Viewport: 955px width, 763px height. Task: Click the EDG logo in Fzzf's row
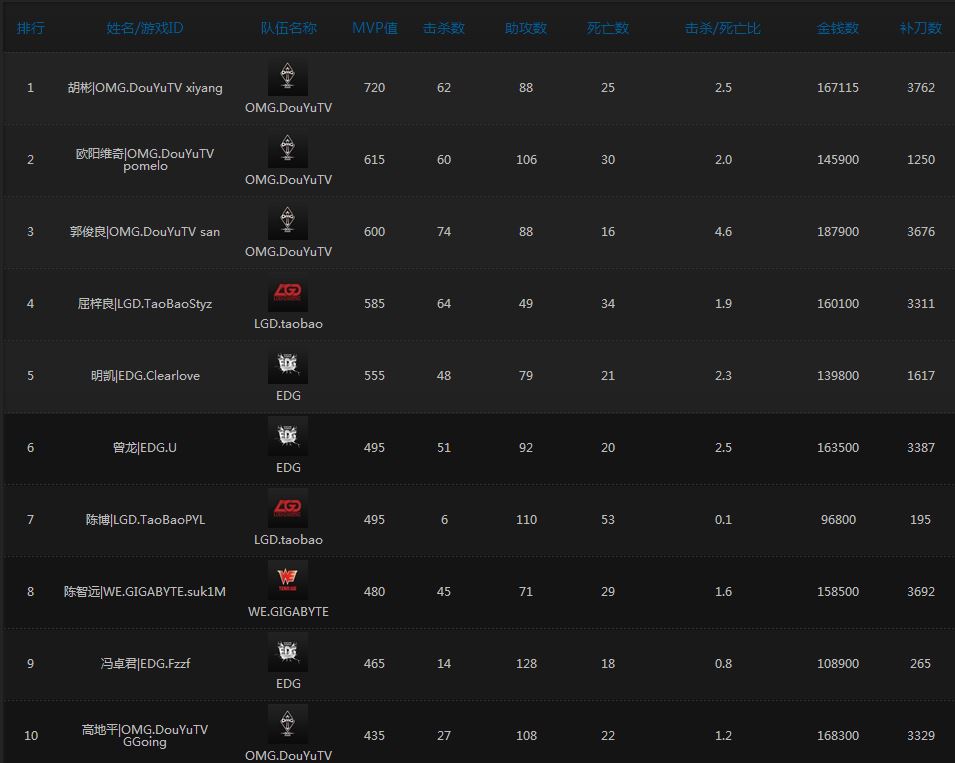288,654
